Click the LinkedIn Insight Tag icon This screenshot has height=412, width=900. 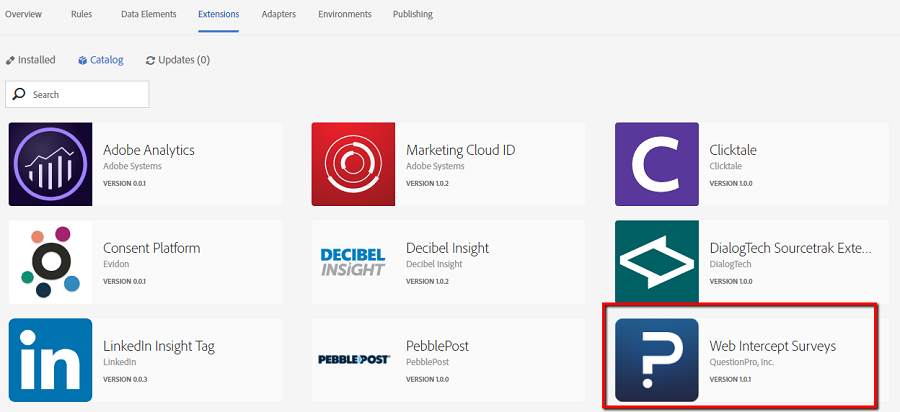[50, 360]
